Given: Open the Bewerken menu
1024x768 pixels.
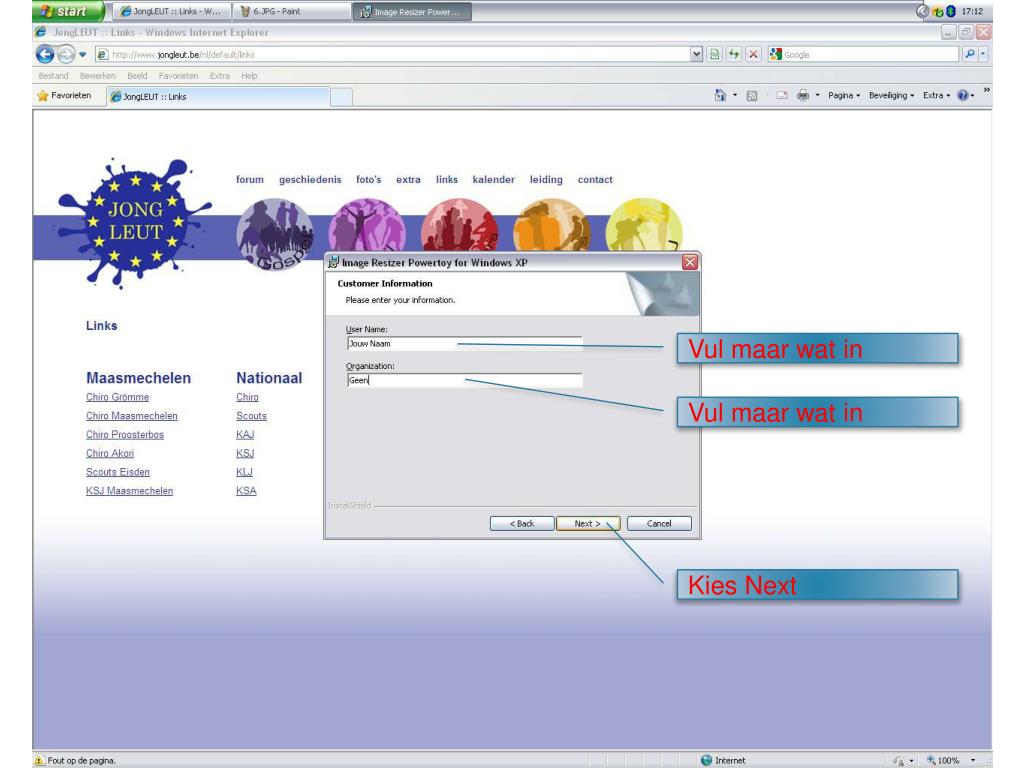Looking at the screenshot, I should (98, 76).
